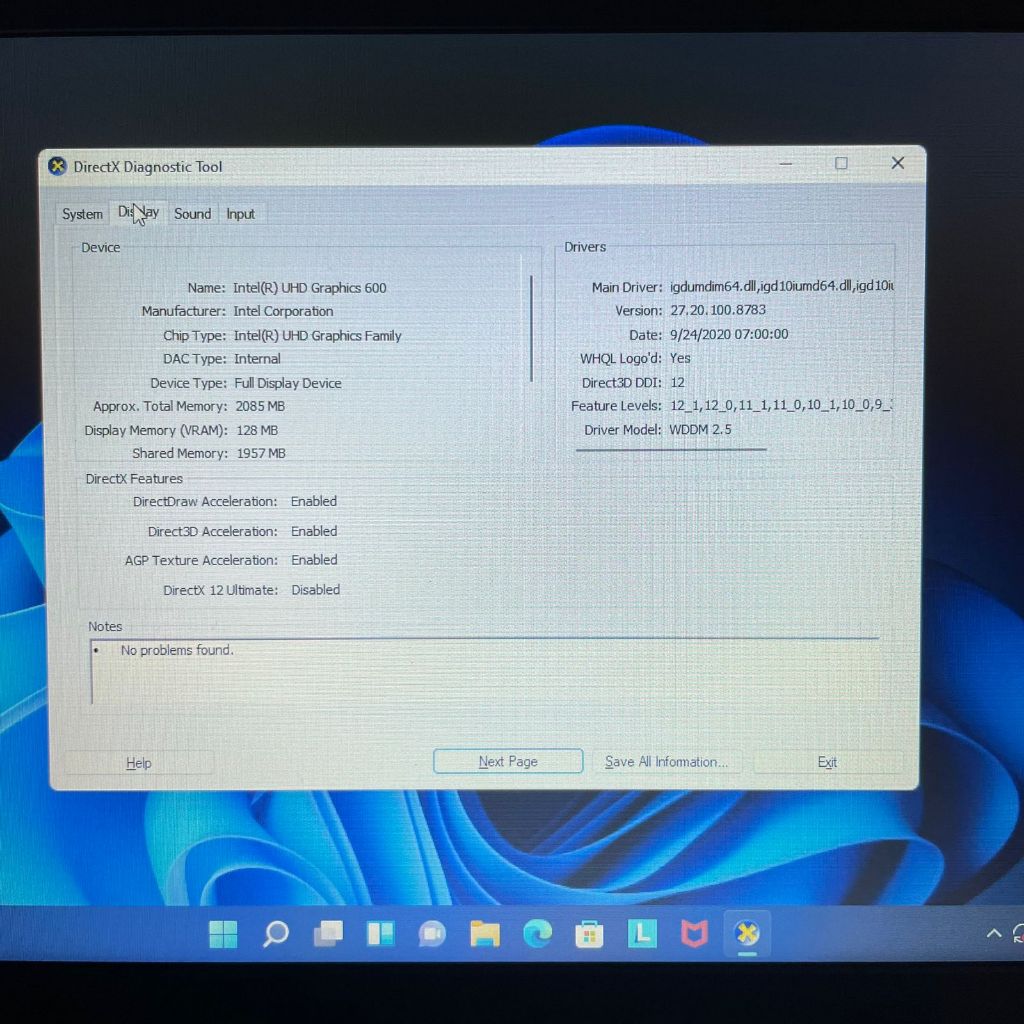Click Save All Information button
1024x1024 pixels.
[x=666, y=762]
